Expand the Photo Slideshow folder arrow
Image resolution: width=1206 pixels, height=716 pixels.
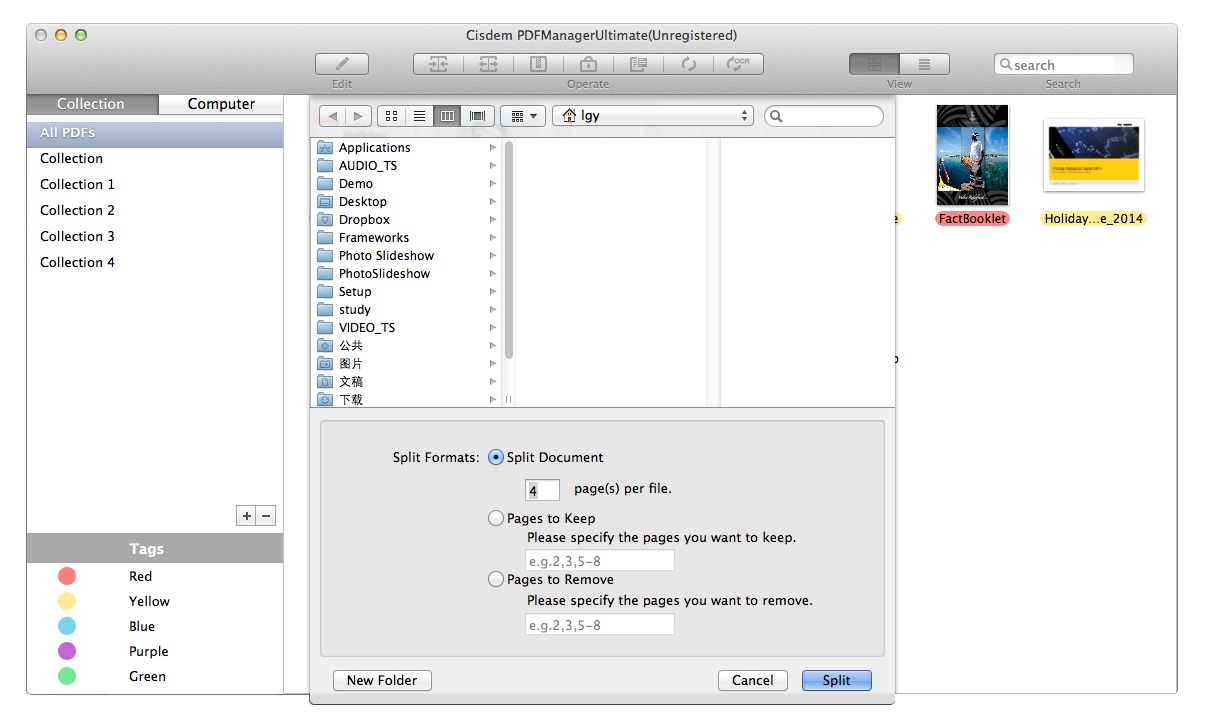[493, 256]
